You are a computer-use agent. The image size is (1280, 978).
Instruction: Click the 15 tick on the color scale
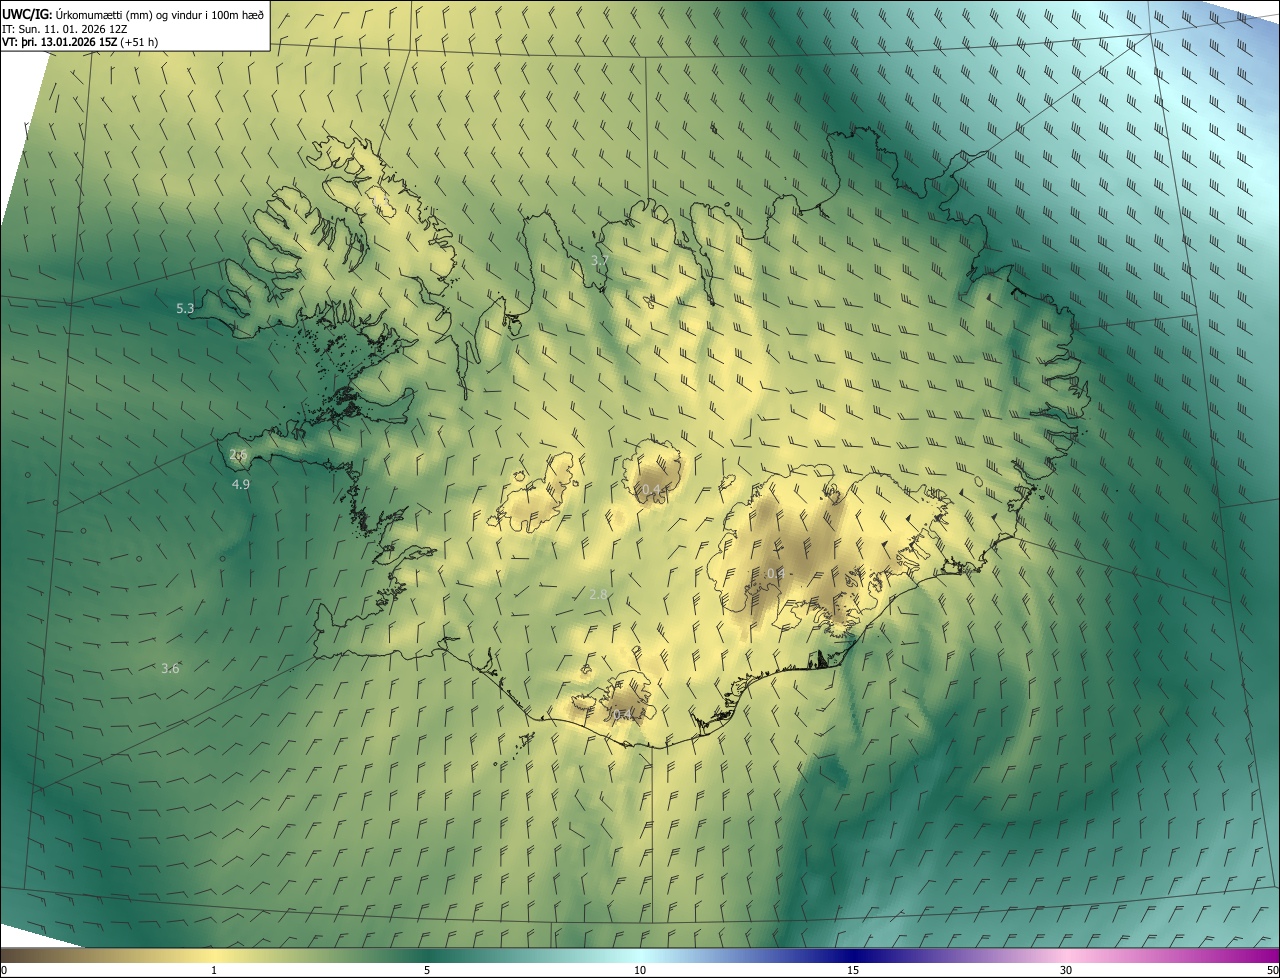(x=853, y=970)
